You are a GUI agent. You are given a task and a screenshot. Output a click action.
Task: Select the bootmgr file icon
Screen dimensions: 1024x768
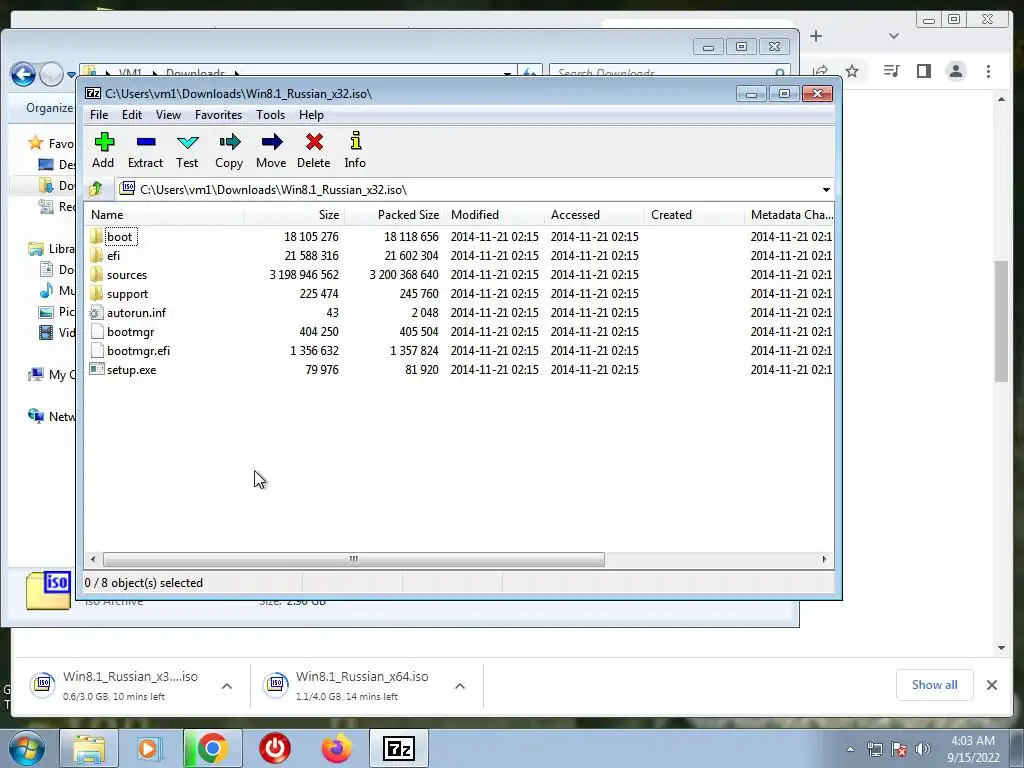point(97,331)
